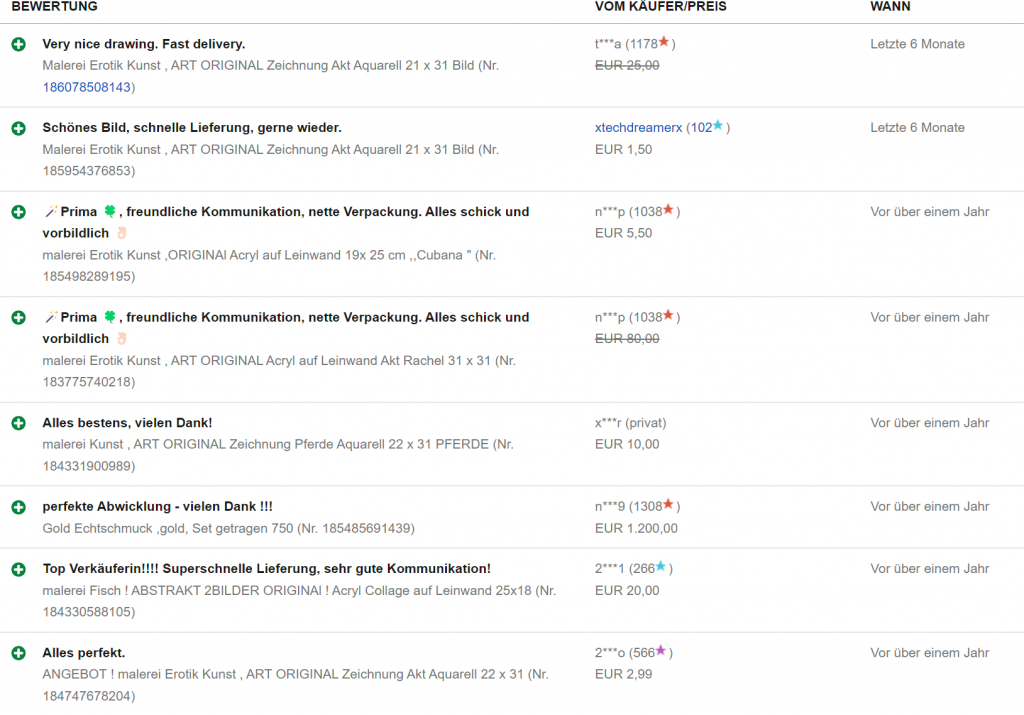The height and width of the screenshot is (715, 1024).
Task: Click the Gold Echtschmuck item description text
Action: [x=228, y=528]
